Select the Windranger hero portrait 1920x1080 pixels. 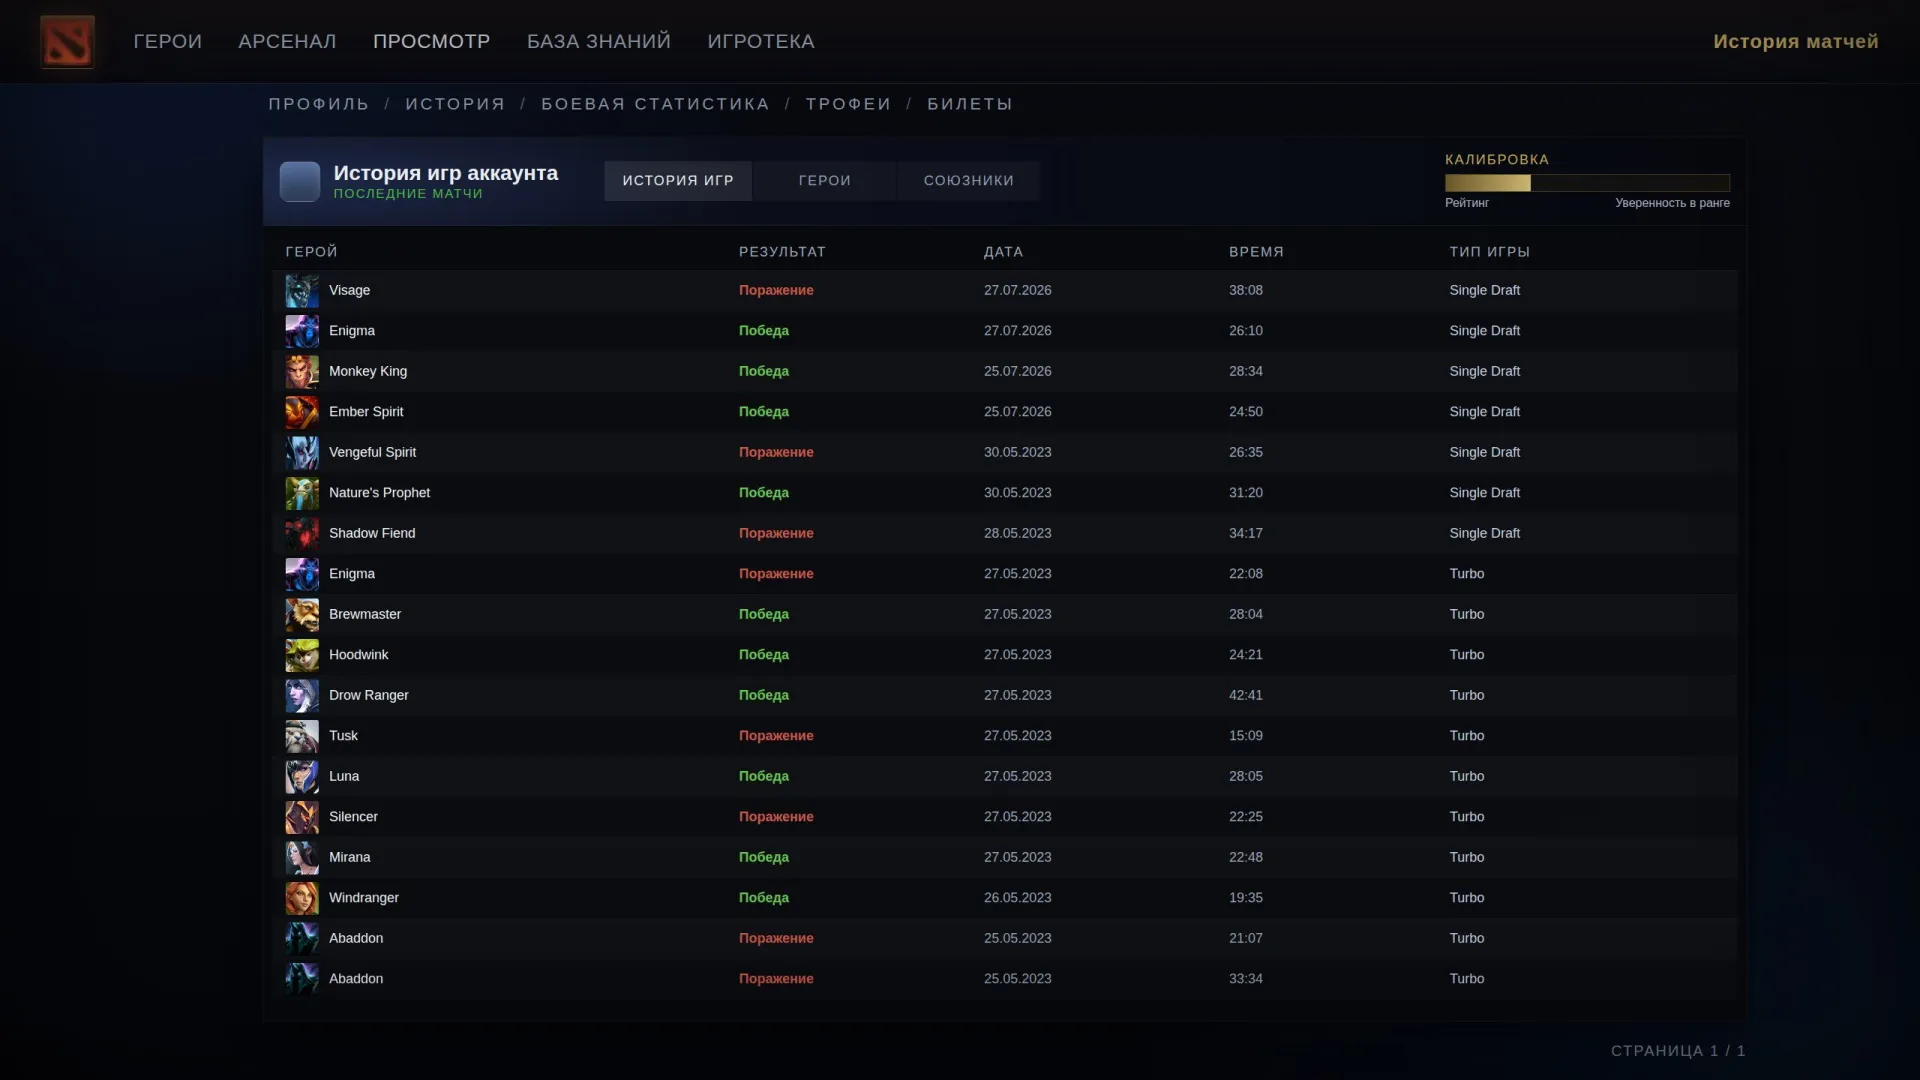click(x=302, y=898)
